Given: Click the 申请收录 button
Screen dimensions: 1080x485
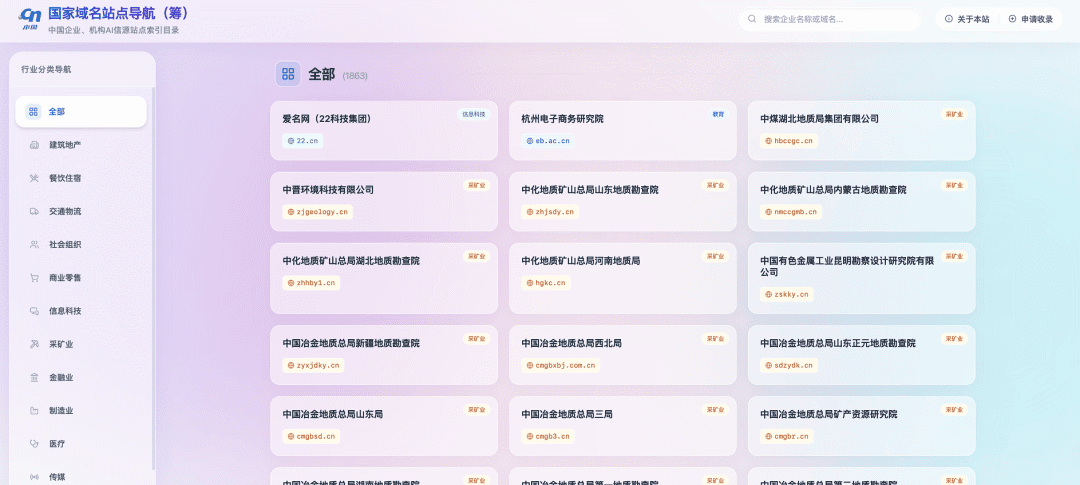Looking at the screenshot, I should [1030, 19].
